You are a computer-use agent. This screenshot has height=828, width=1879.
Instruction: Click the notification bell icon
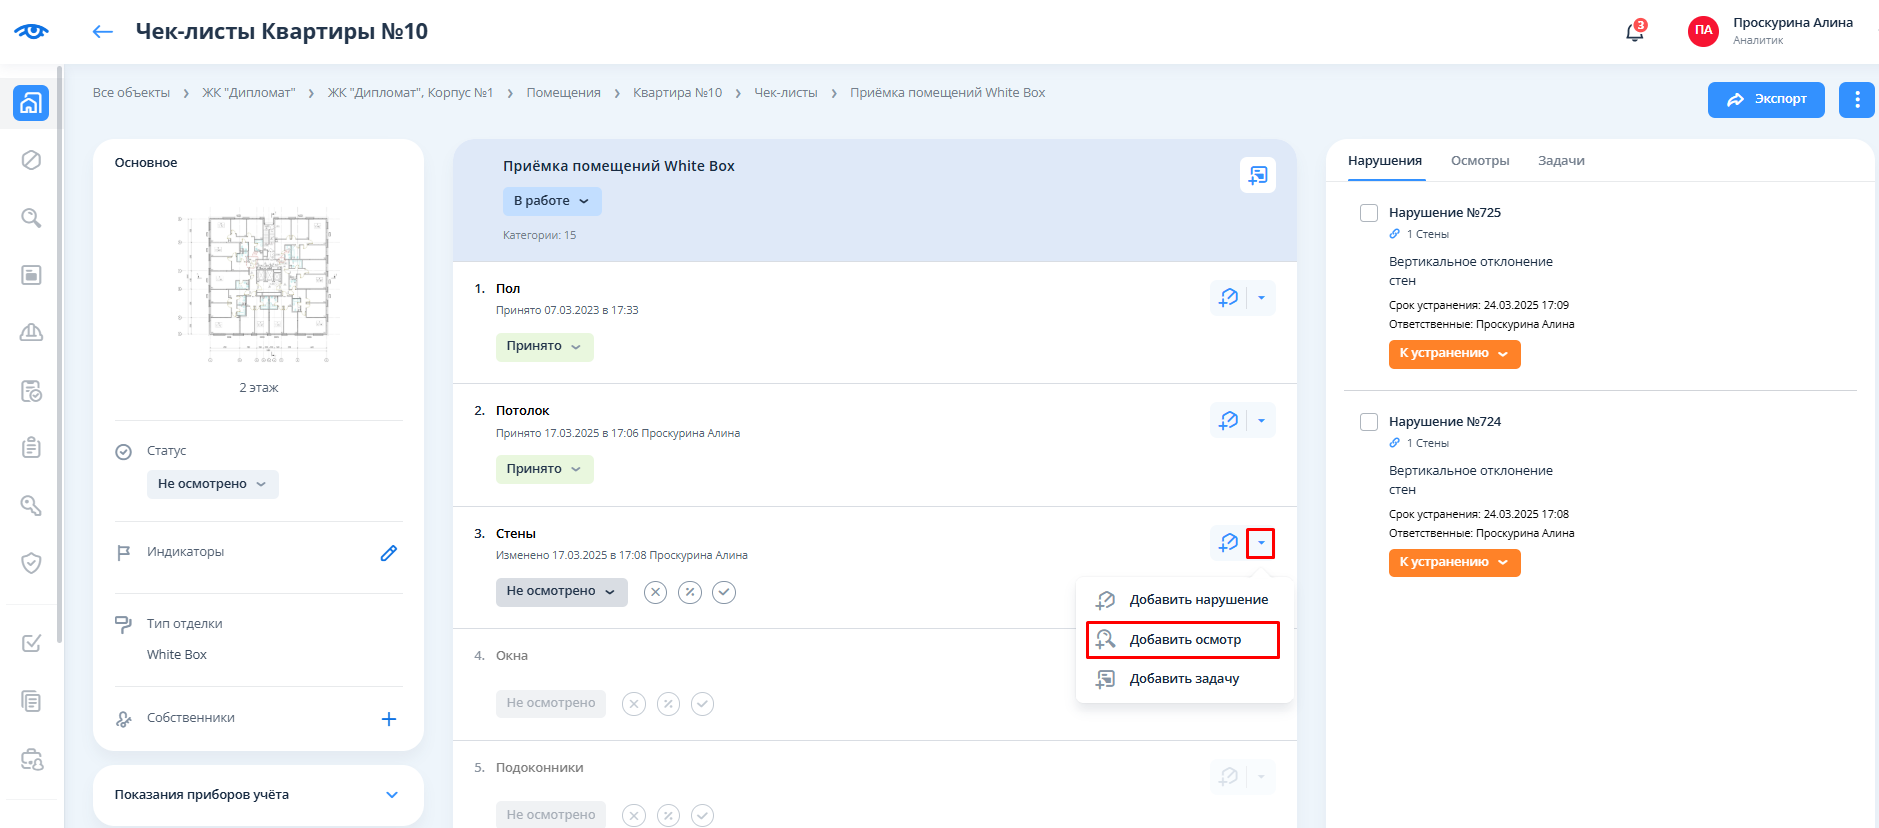click(1634, 32)
